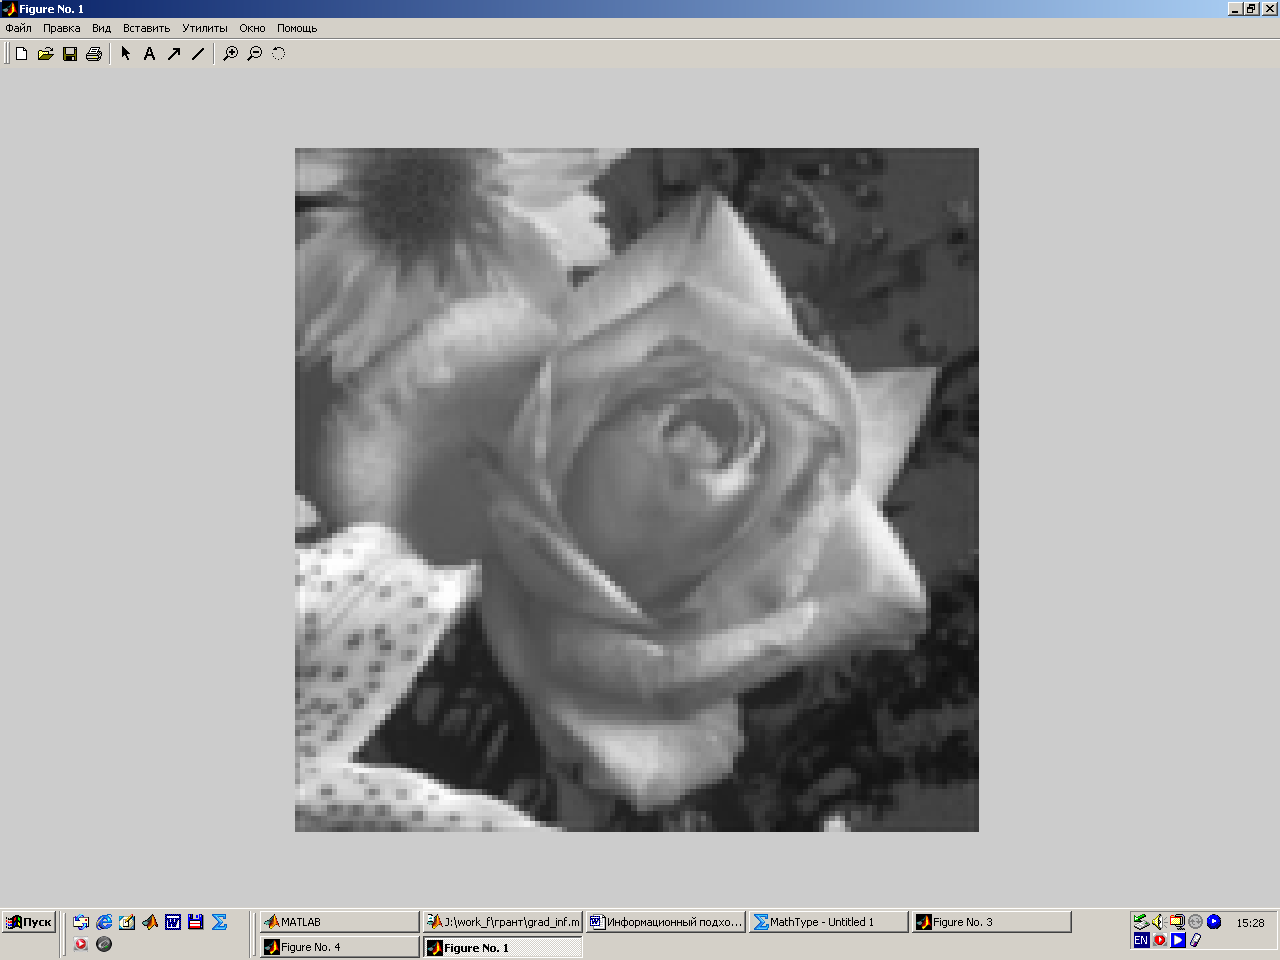Open the Окно menu
Image resolution: width=1280 pixels, height=960 pixels.
252,28
